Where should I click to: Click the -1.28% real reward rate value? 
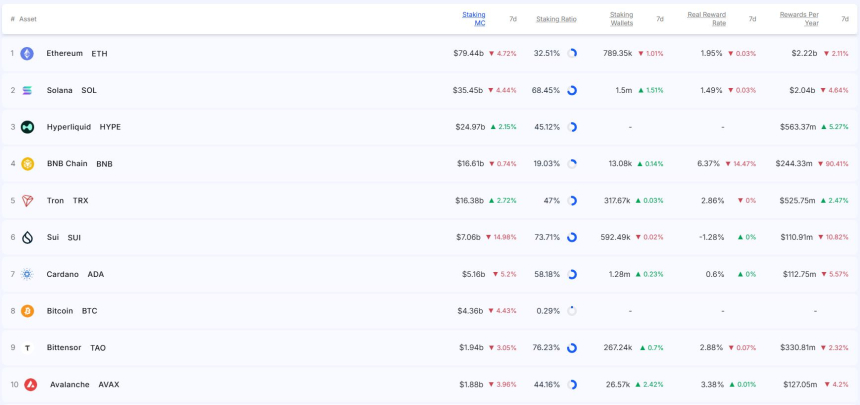pyautogui.click(x=711, y=238)
